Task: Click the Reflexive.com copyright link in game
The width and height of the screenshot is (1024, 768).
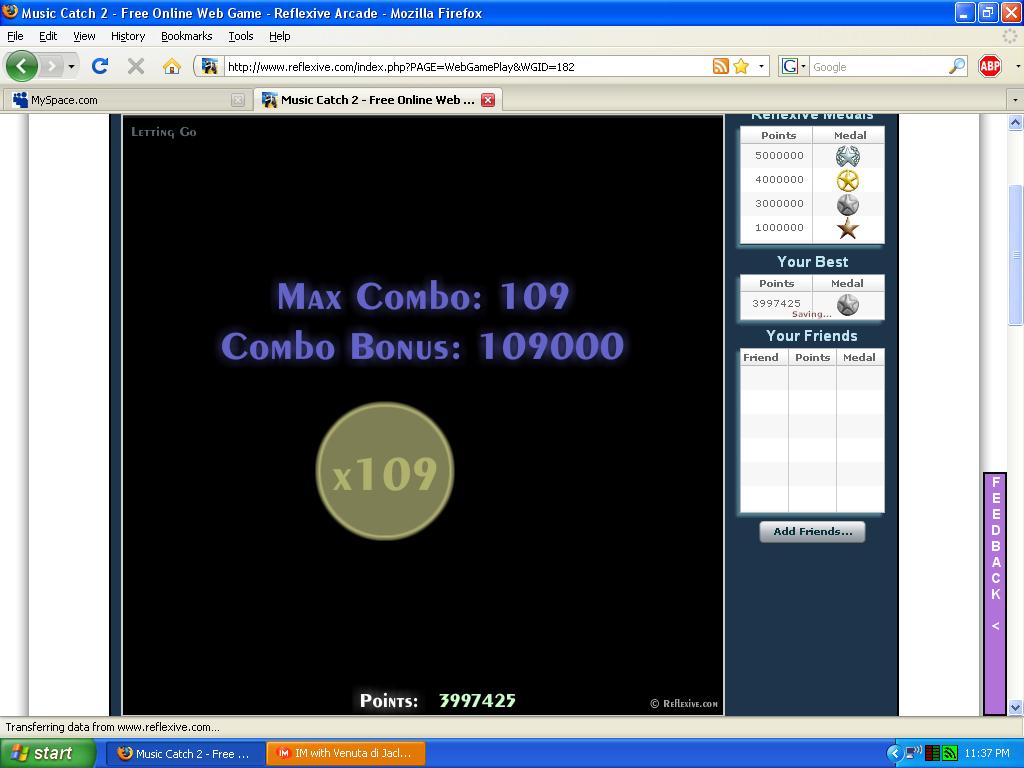Action: tap(684, 703)
